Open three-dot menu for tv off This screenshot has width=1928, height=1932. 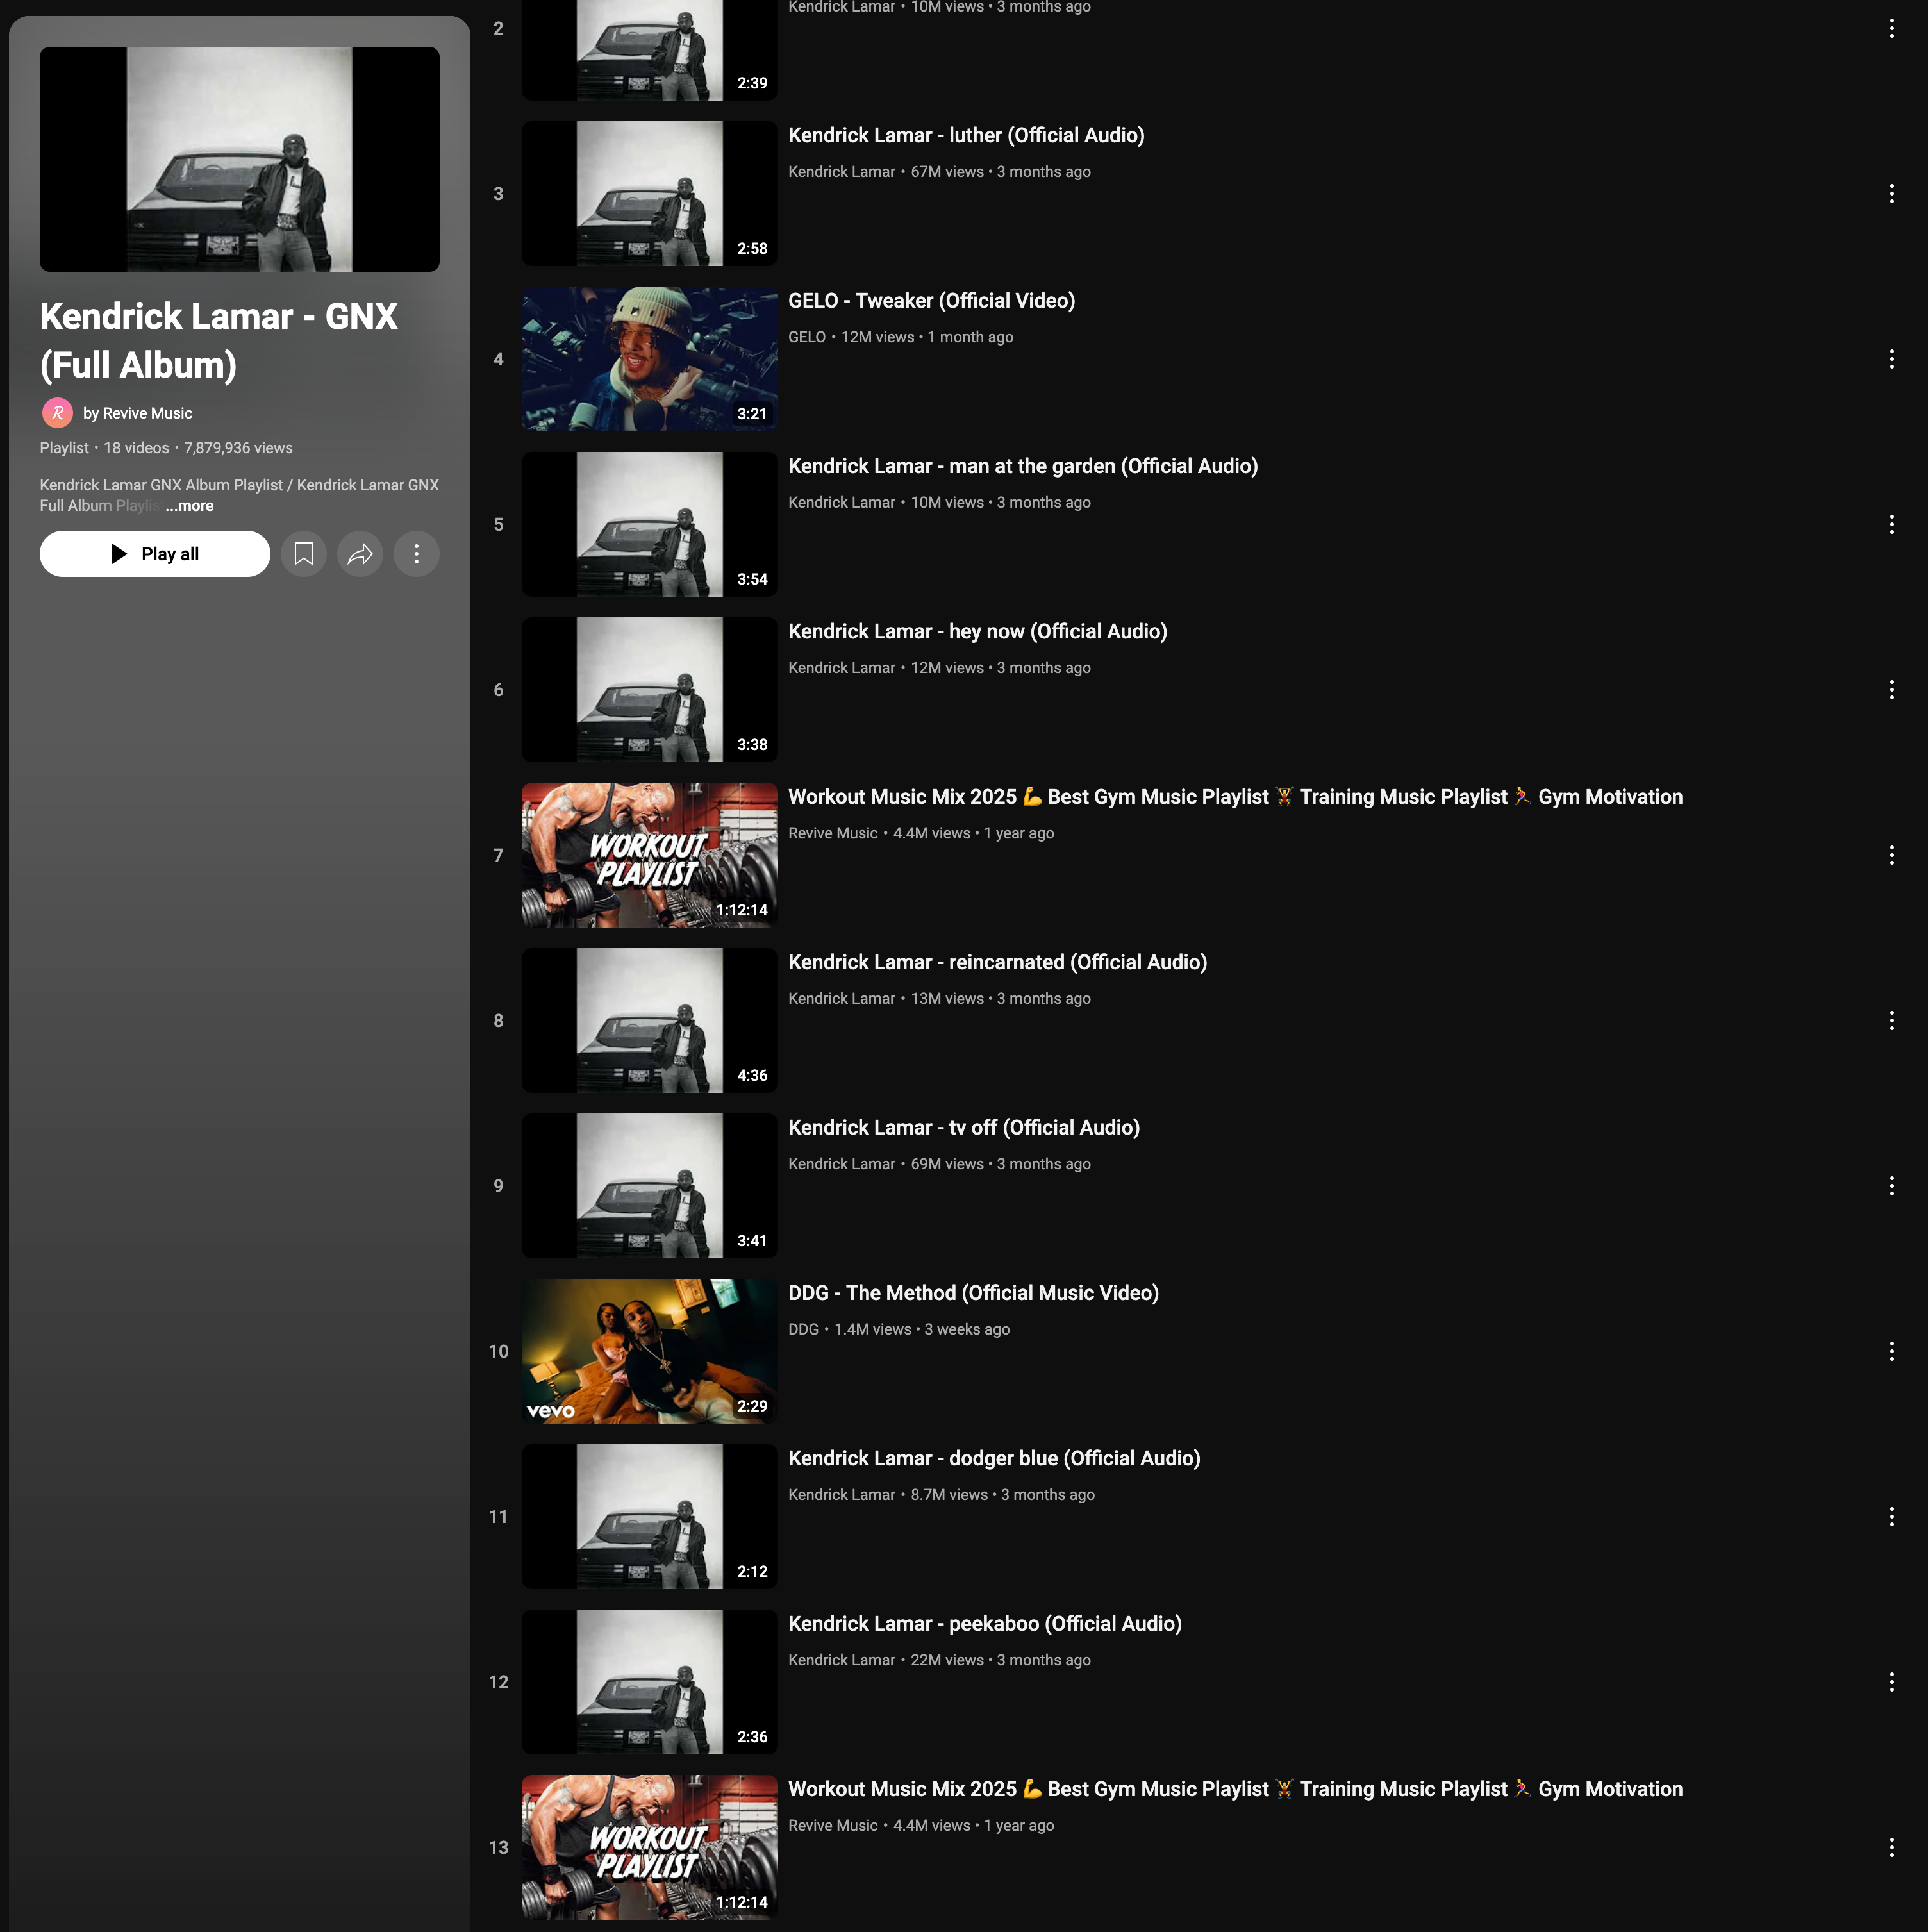click(1891, 1186)
